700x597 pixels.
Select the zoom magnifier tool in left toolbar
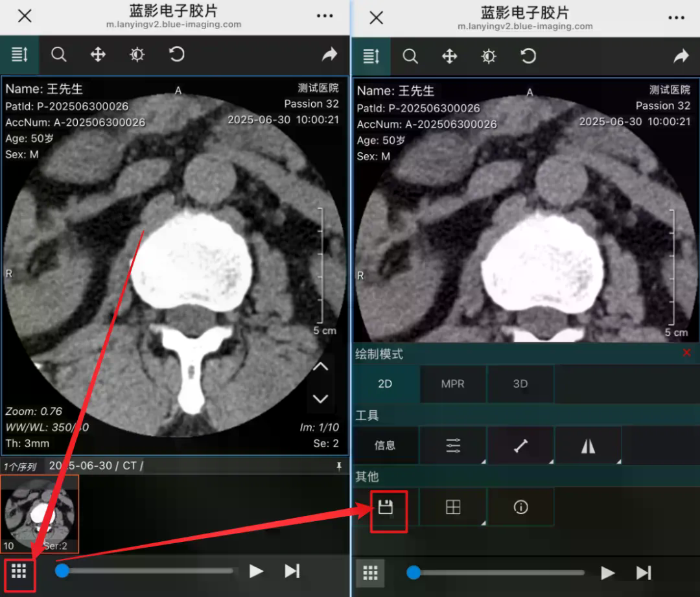59,55
